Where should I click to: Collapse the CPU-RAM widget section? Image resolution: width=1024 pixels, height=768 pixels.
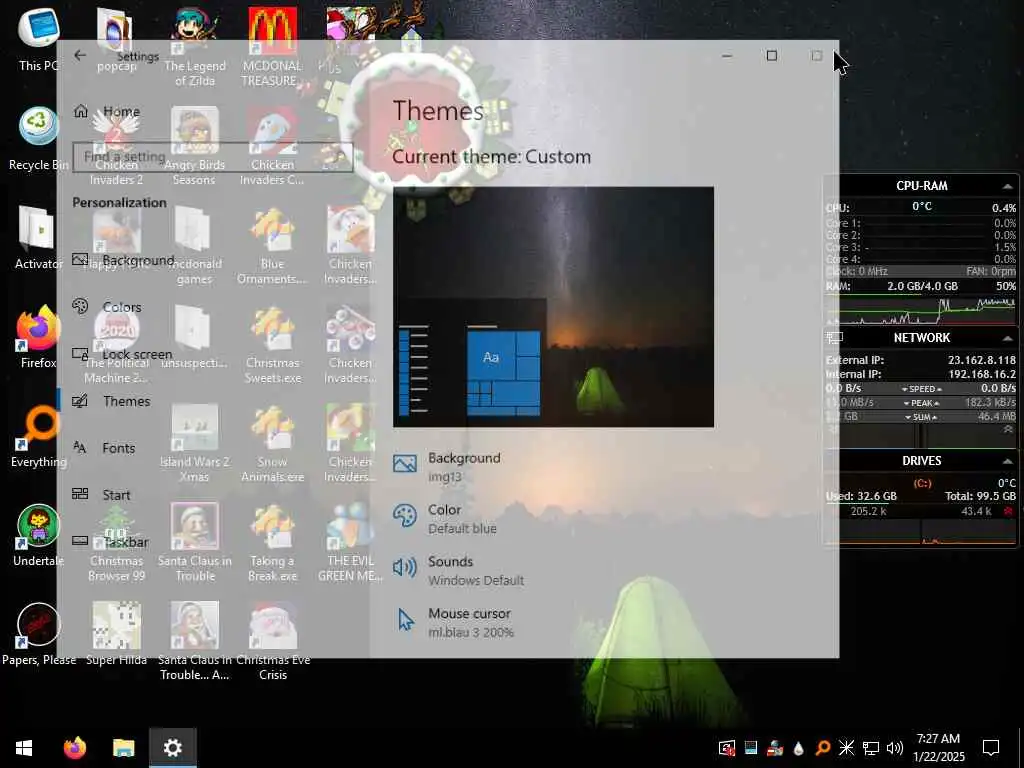[x=1007, y=187]
